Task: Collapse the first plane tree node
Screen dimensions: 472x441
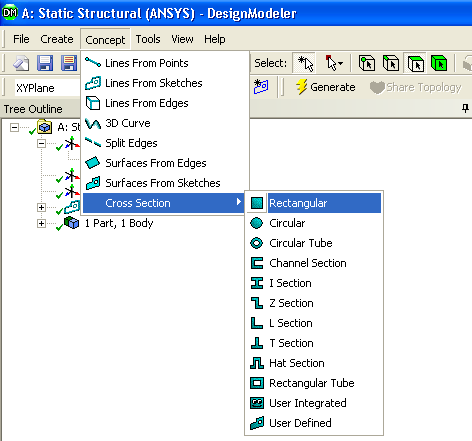Action: tap(41, 144)
